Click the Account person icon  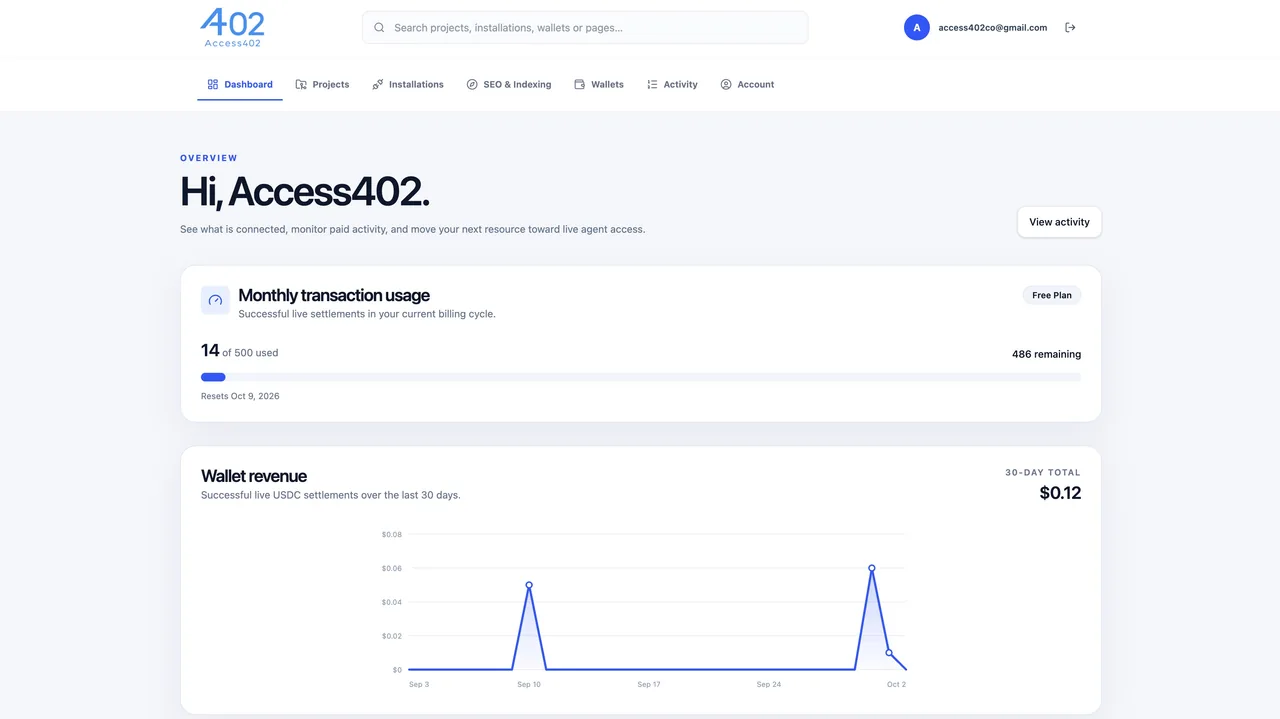(726, 85)
